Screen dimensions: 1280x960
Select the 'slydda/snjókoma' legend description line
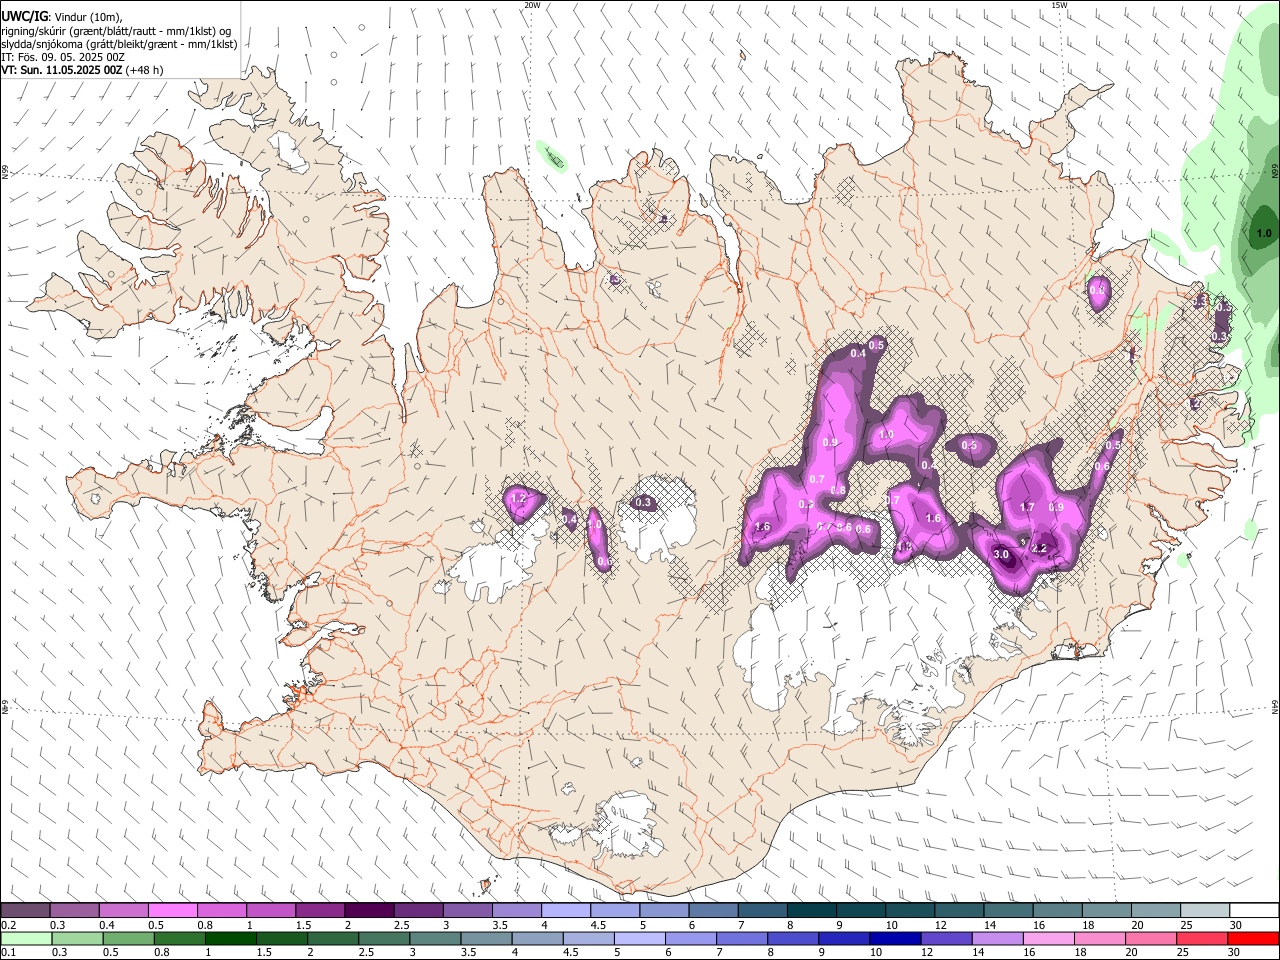tap(119, 44)
